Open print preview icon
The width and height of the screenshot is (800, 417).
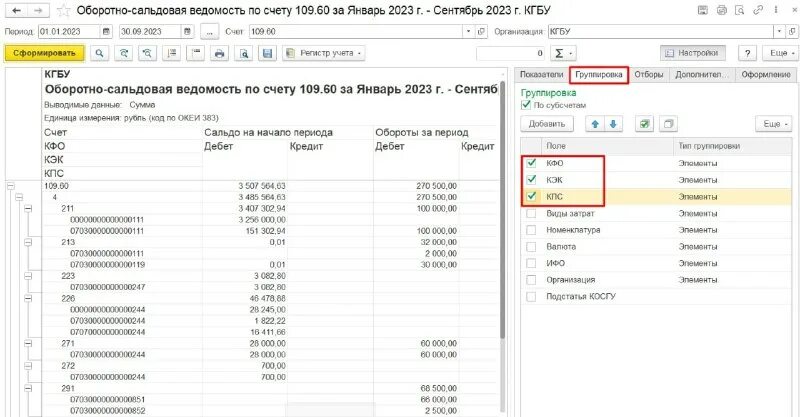(244, 53)
